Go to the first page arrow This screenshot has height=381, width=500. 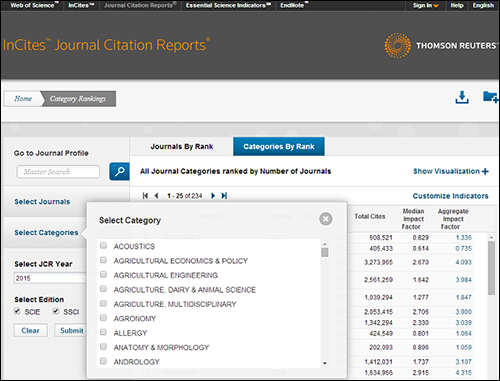point(145,196)
